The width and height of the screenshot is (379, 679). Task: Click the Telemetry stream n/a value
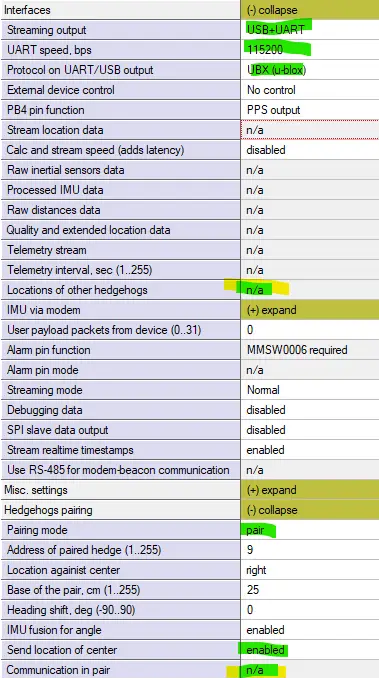(x=310, y=250)
